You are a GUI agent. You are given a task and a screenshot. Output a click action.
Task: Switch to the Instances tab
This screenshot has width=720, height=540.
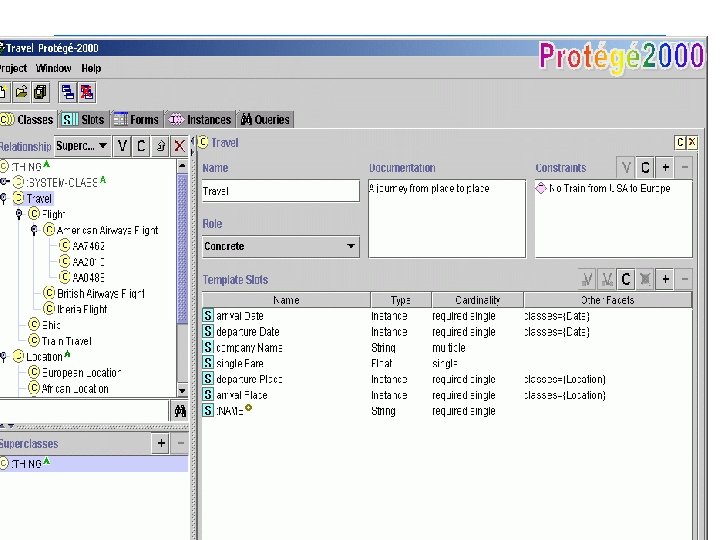coord(200,120)
